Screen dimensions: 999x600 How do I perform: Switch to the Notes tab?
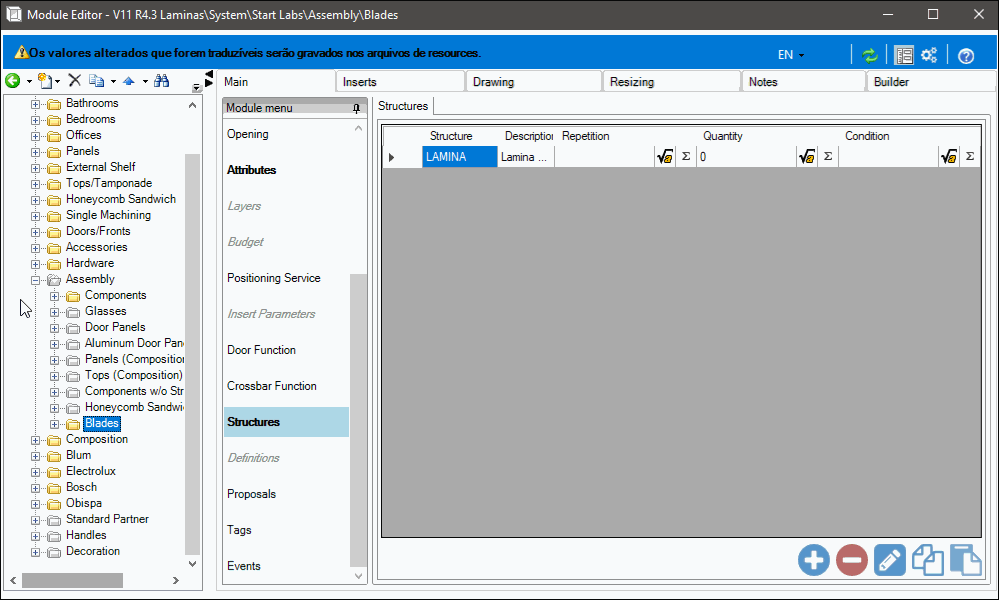click(x=804, y=82)
